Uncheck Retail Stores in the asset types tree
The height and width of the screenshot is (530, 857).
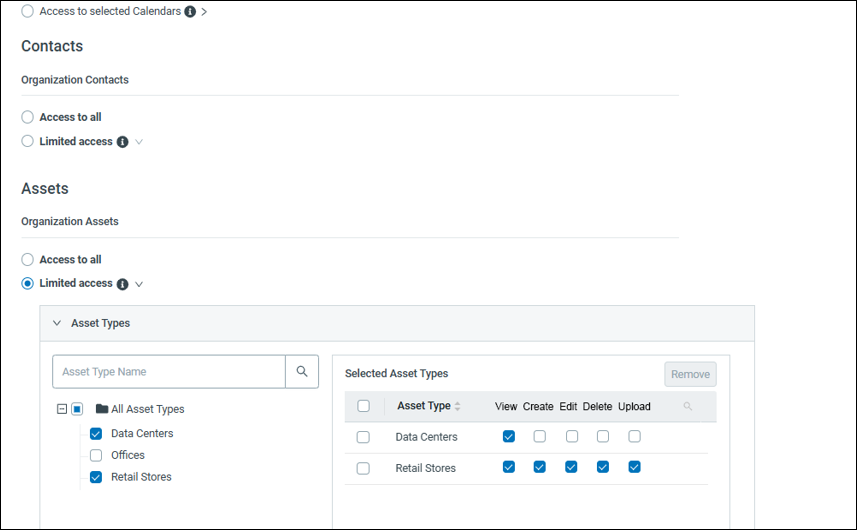(x=96, y=477)
